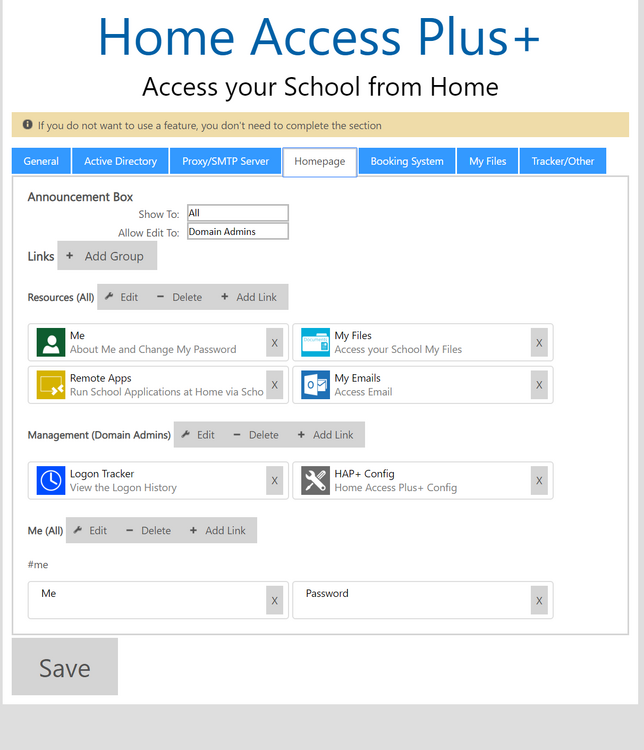Add Link to the Resources group

tap(249, 297)
